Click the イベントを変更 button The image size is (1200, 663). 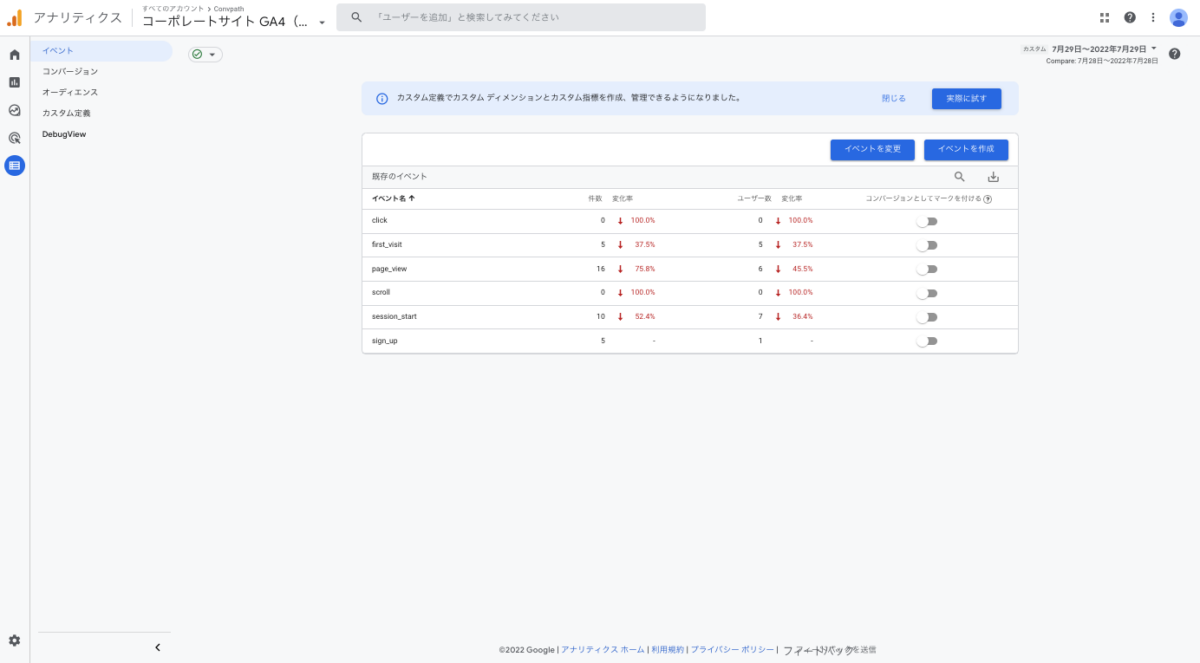click(872, 150)
